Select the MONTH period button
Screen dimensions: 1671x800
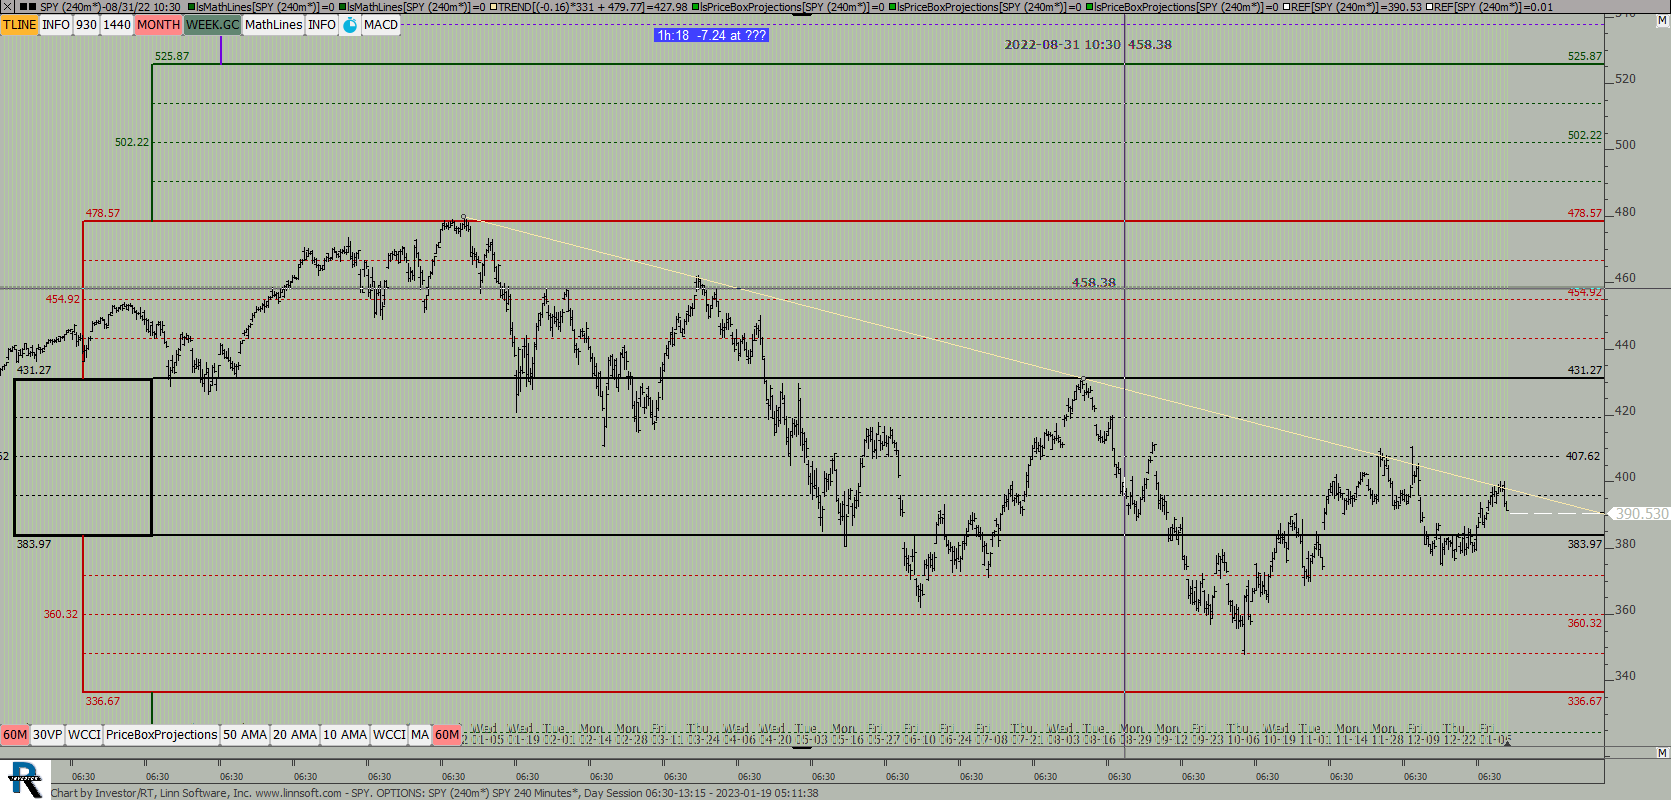pyautogui.click(x=158, y=25)
